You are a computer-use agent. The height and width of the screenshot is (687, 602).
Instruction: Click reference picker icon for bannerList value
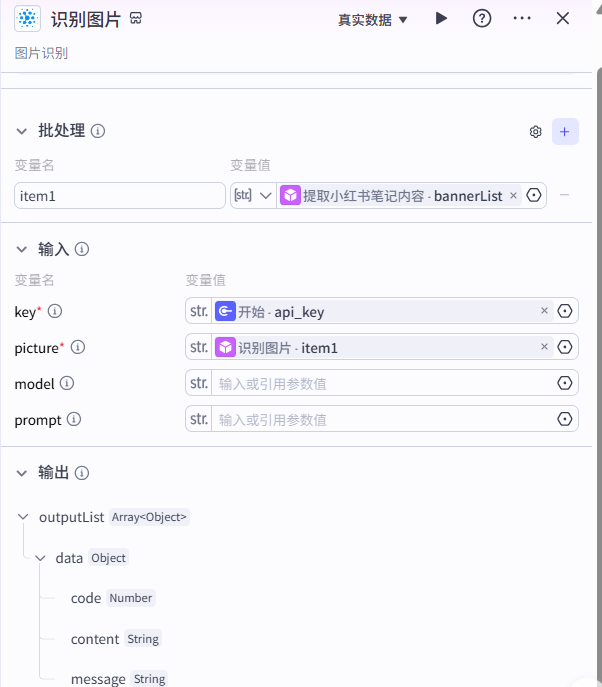pyautogui.click(x=534, y=196)
